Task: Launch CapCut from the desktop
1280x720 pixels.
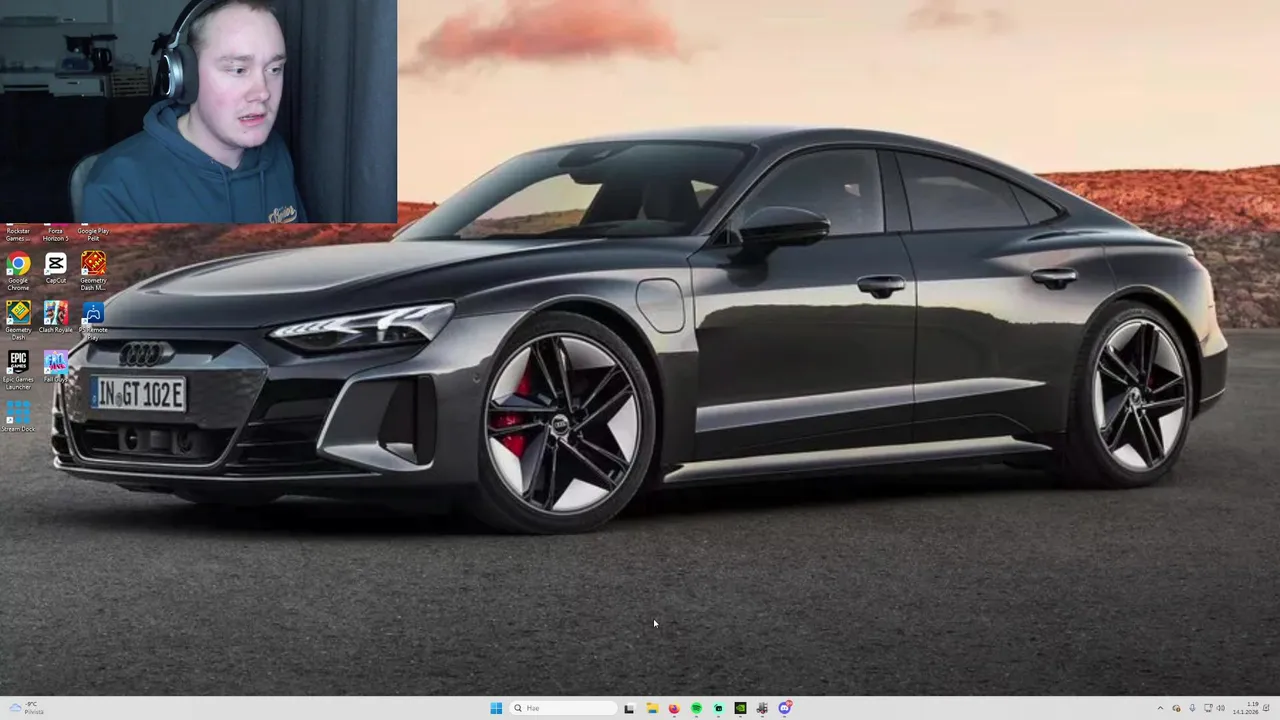Action: 56,269
